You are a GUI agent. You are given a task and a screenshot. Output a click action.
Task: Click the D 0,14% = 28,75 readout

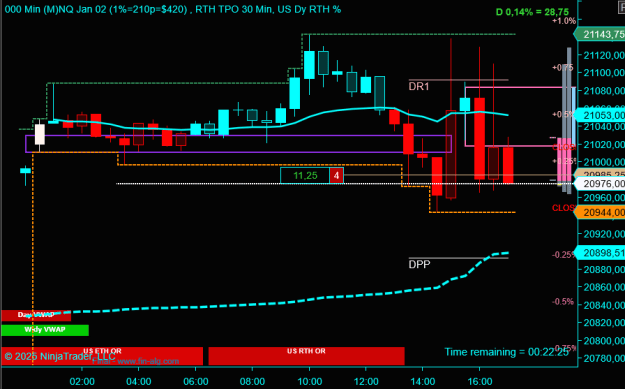point(532,12)
